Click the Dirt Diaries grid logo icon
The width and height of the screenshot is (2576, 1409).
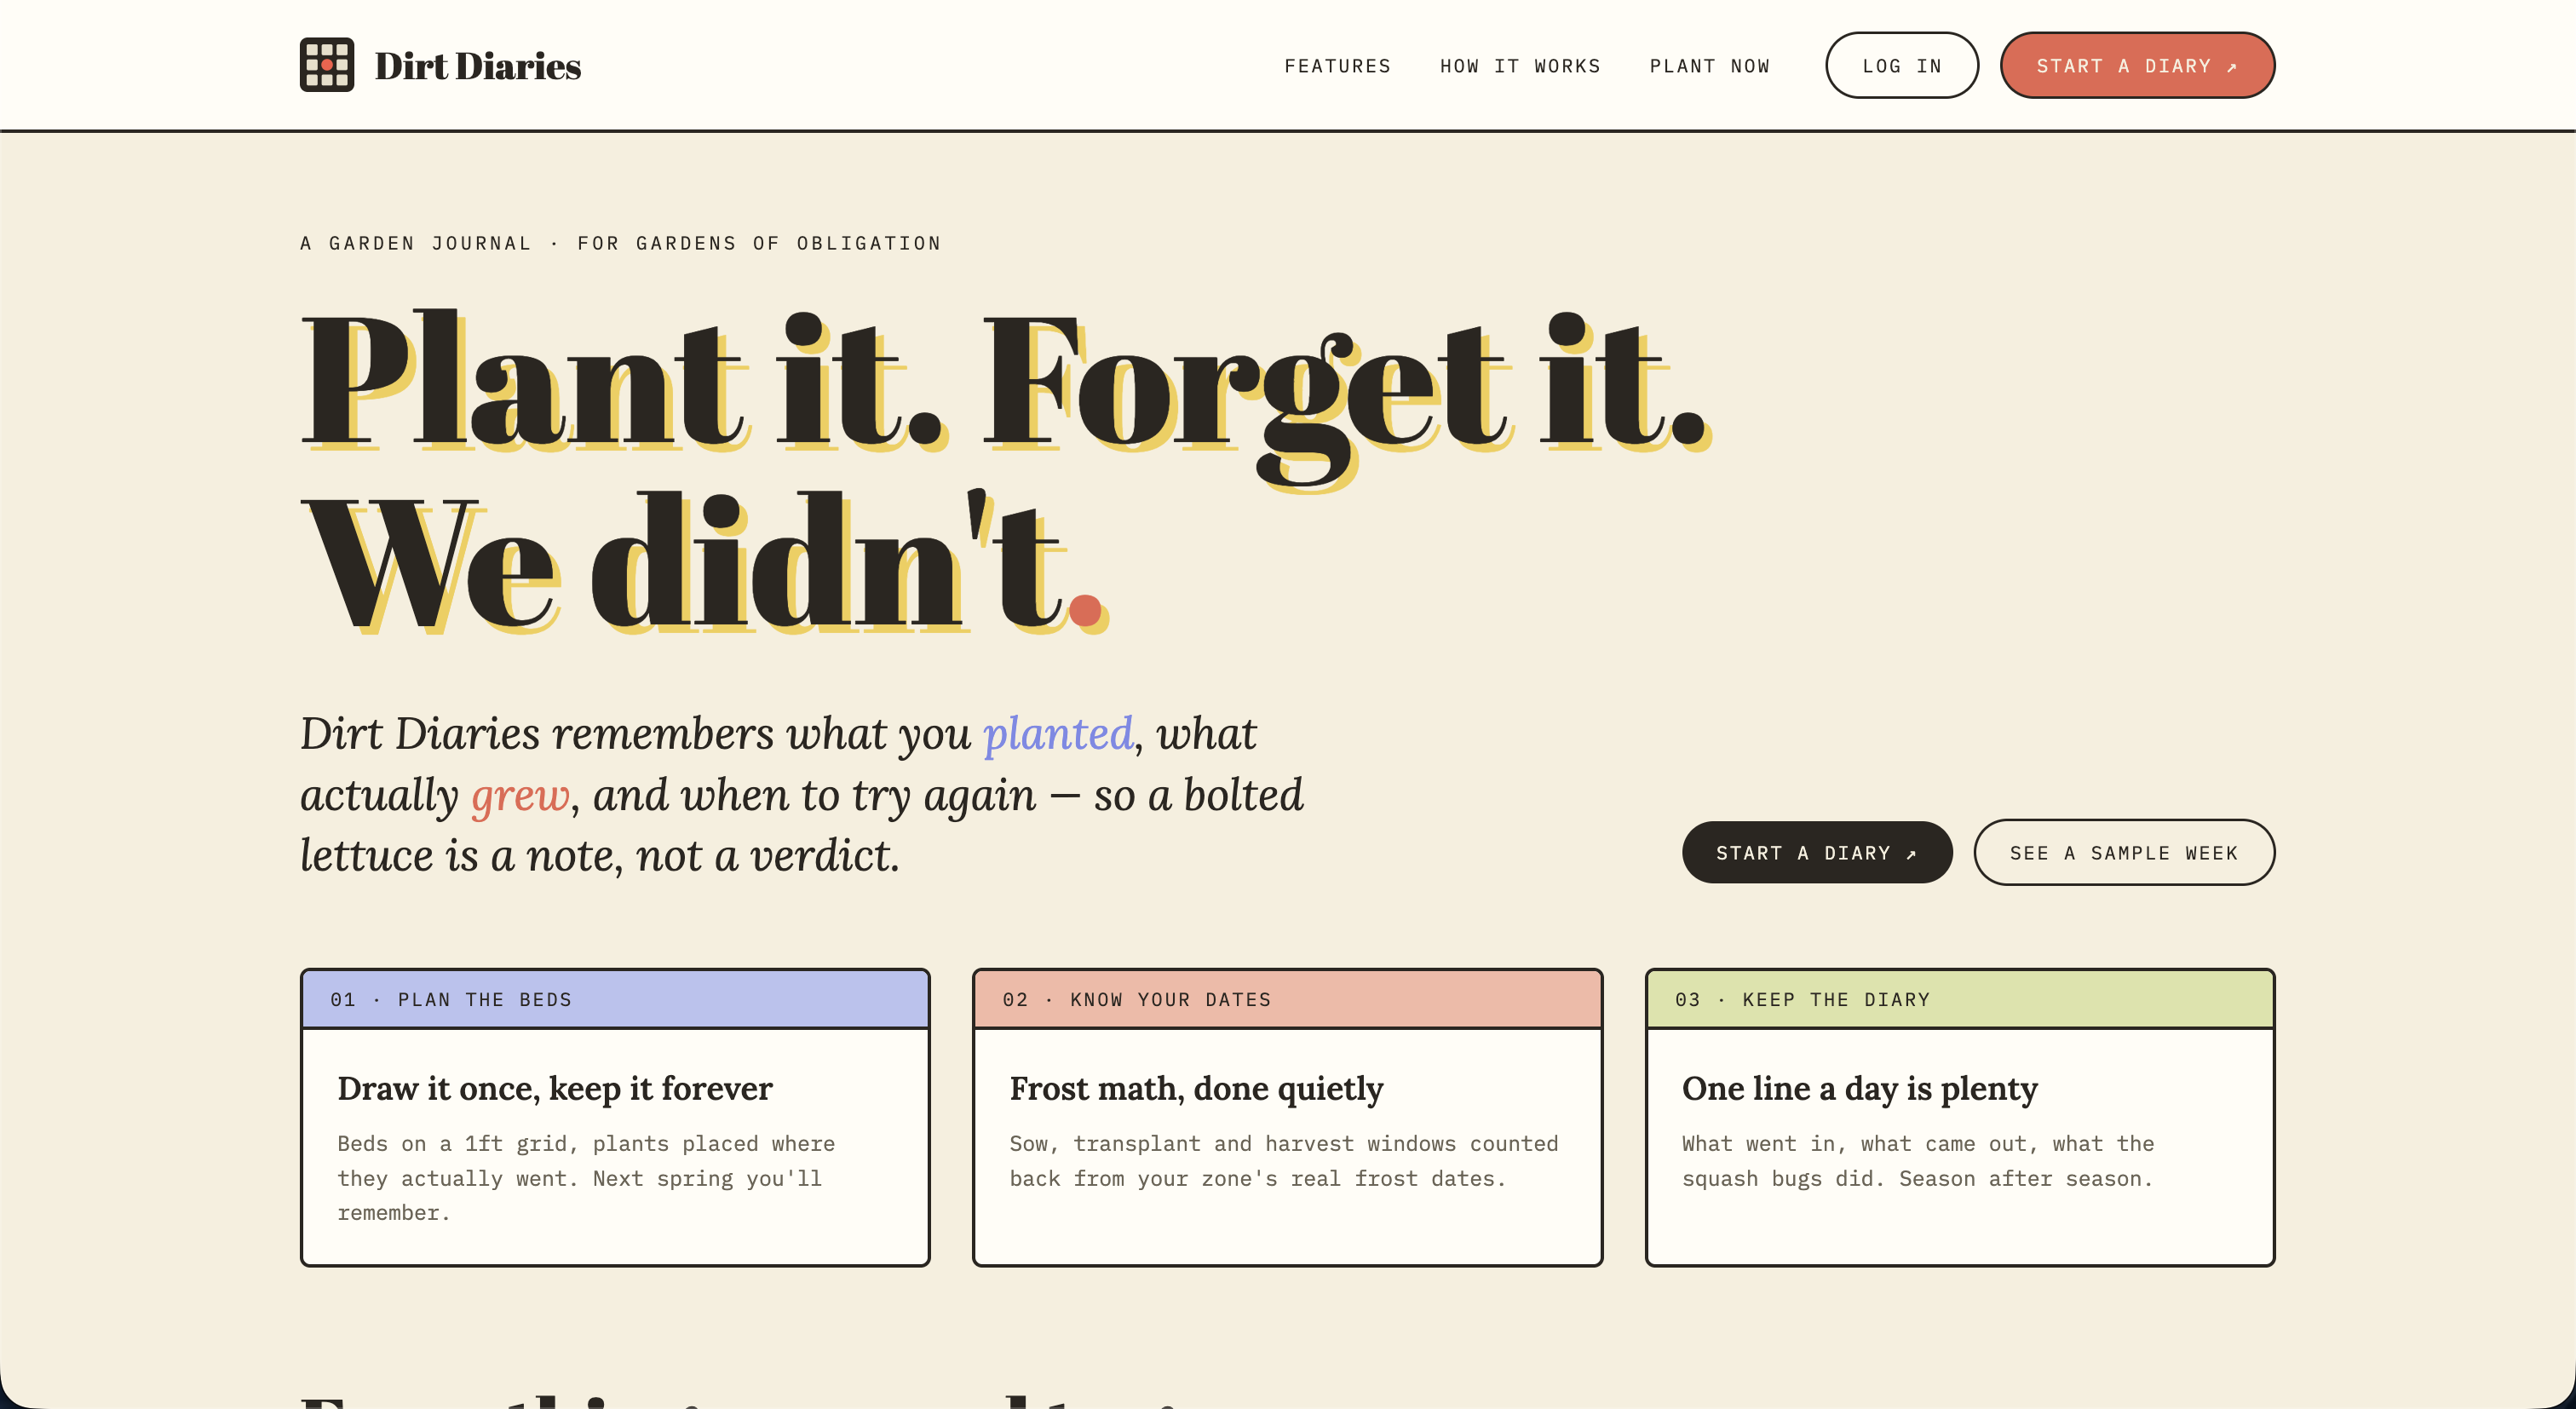[327, 65]
